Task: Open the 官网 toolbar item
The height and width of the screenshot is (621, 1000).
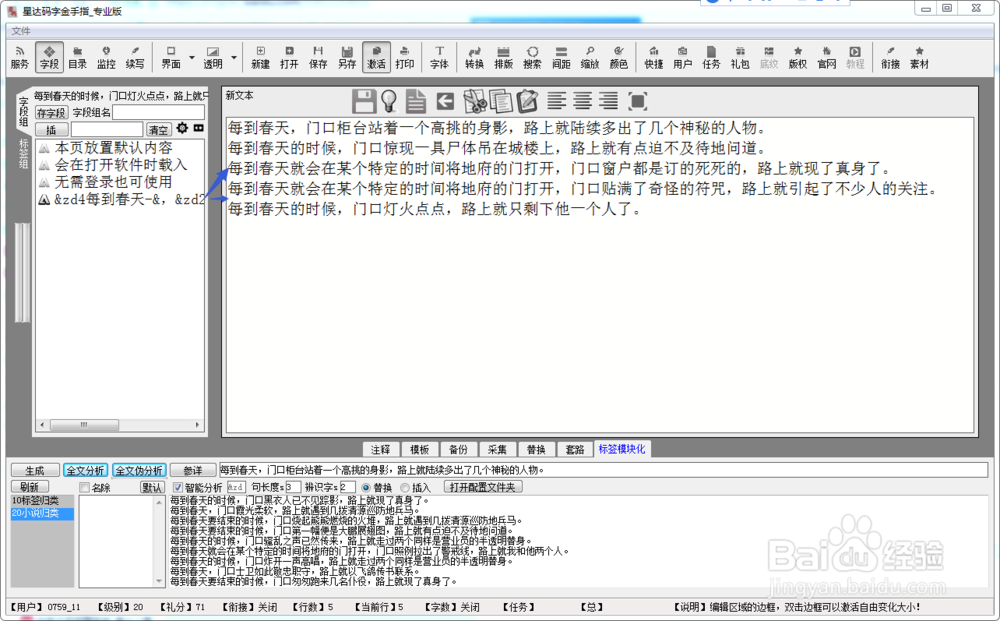Action: tap(827, 57)
